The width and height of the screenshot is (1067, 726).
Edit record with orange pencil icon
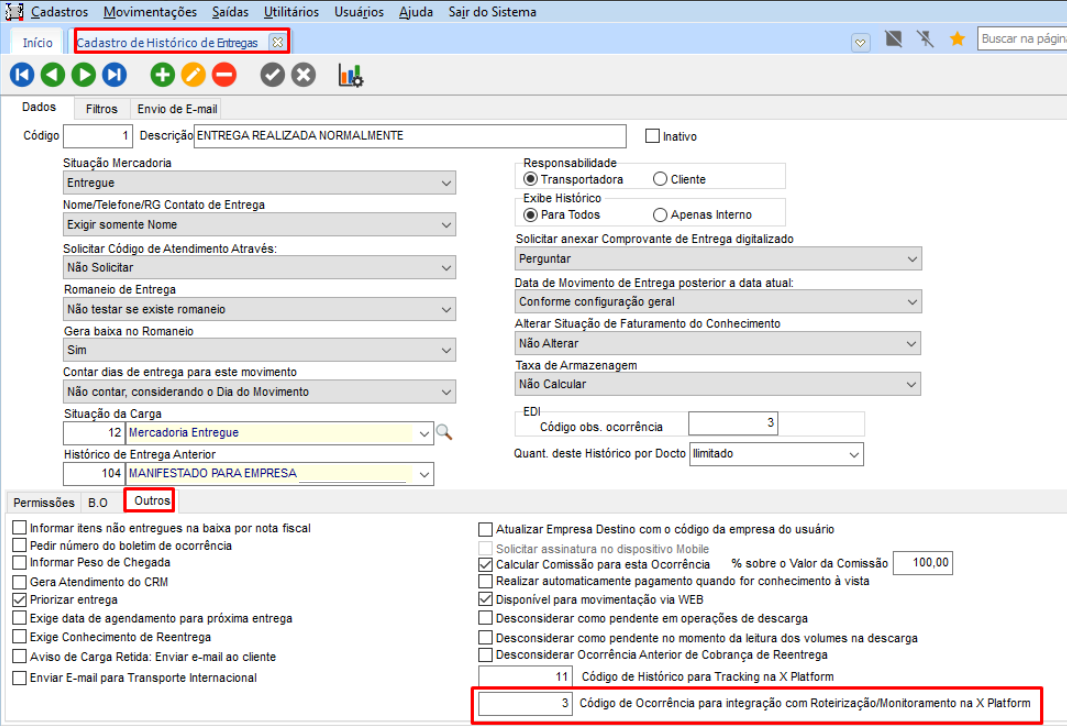pyautogui.click(x=193, y=75)
